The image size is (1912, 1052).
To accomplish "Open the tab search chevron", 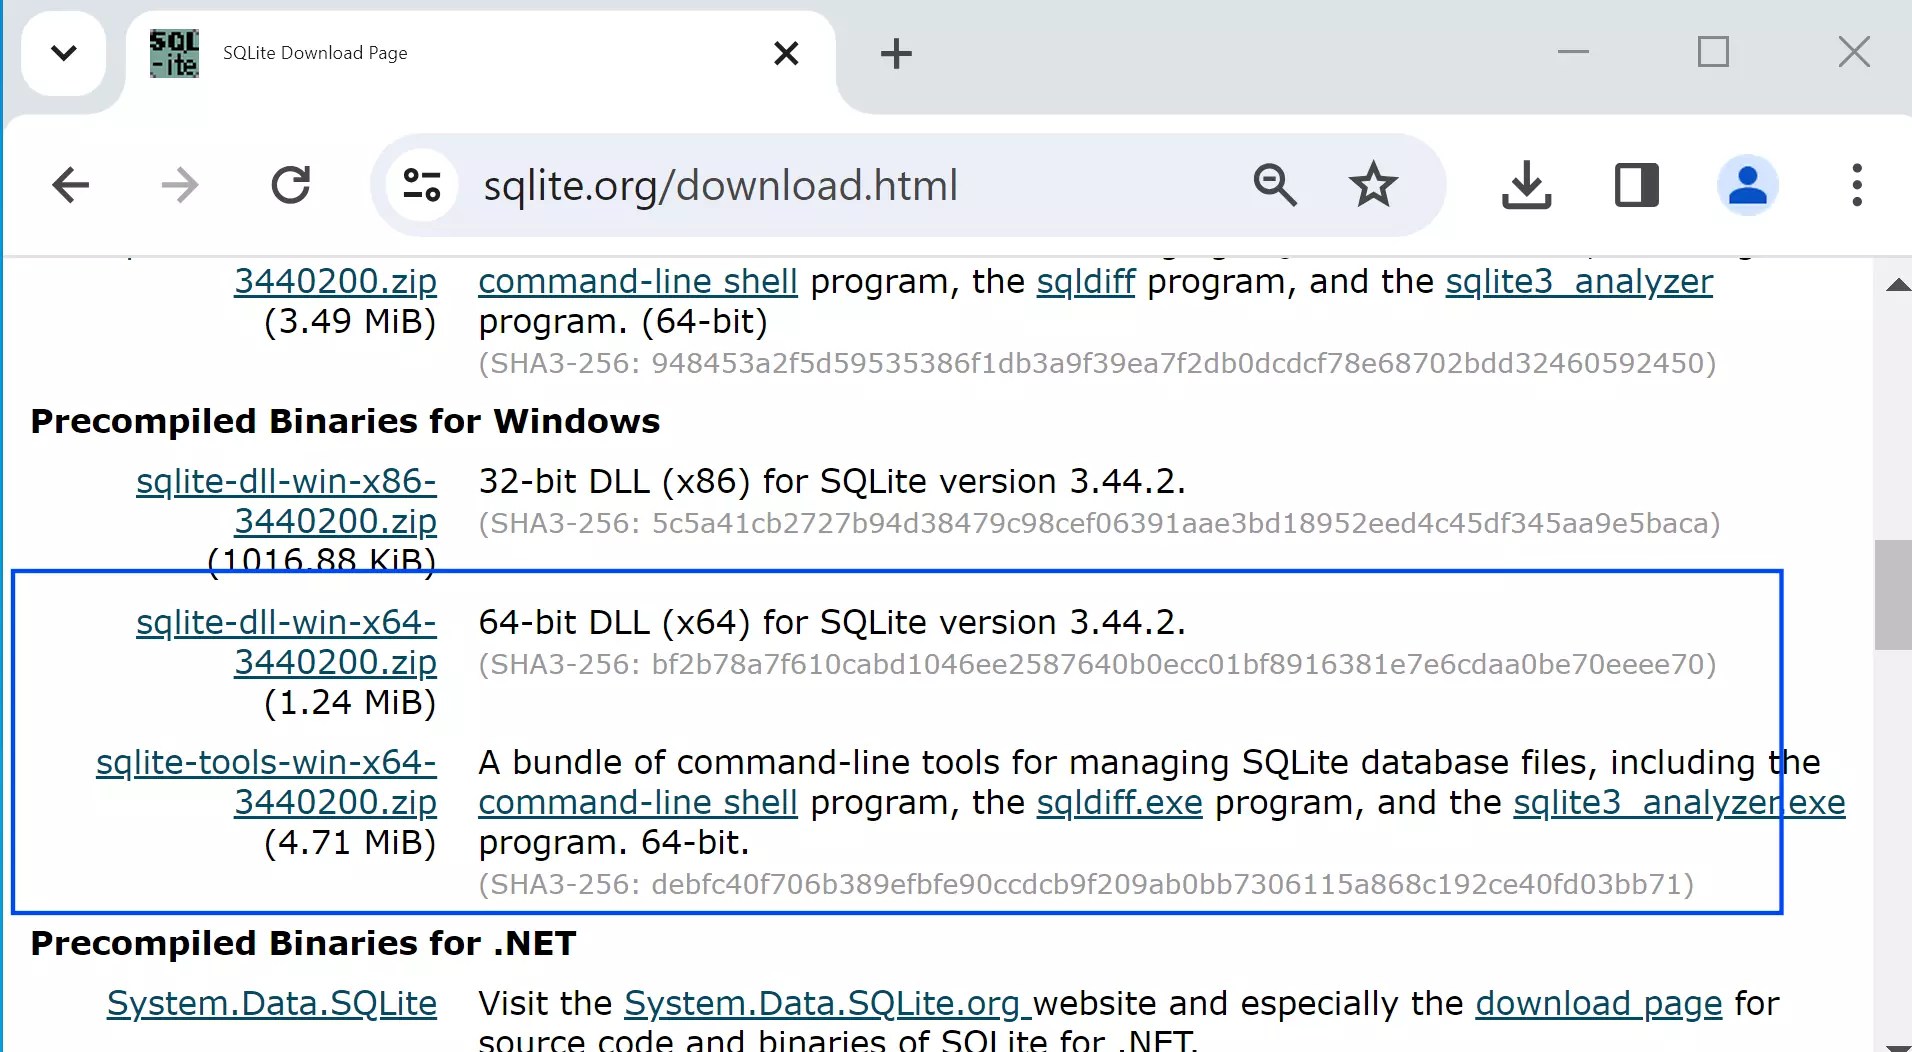I will click(x=64, y=54).
